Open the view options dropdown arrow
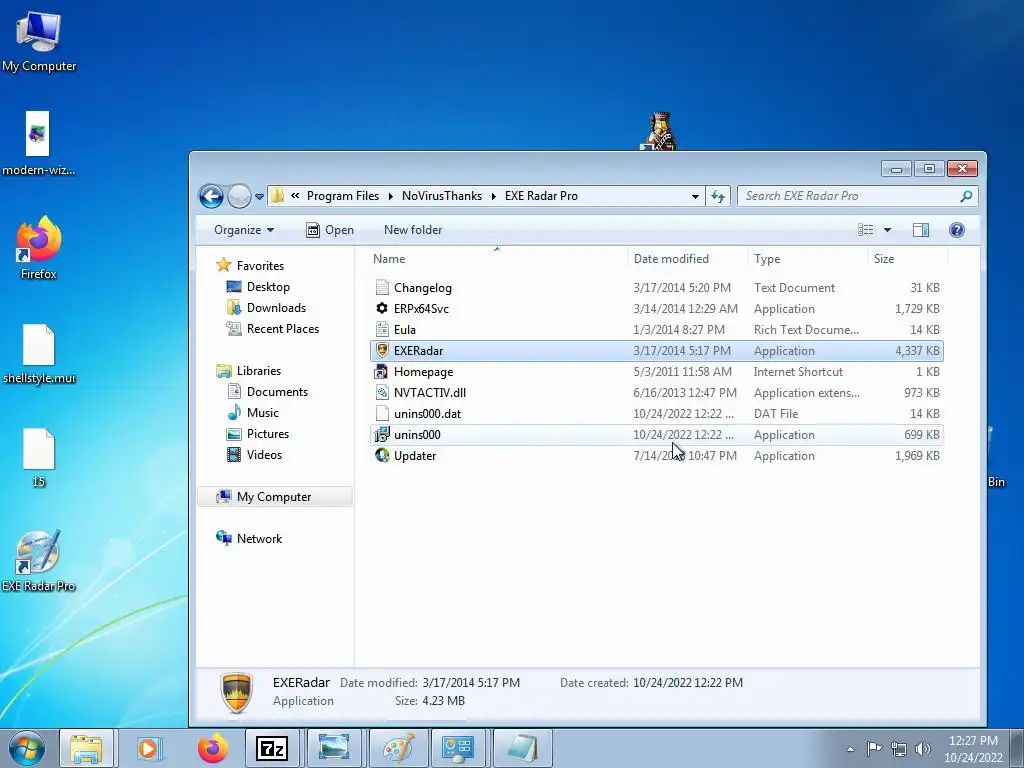 click(888, 230)
